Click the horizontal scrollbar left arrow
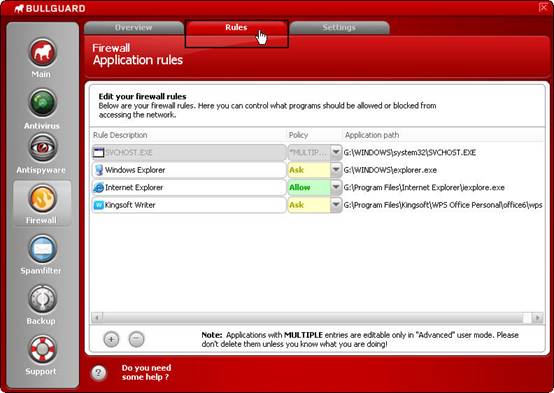This screenshot has width=554, height=393. tap(97, 317)
